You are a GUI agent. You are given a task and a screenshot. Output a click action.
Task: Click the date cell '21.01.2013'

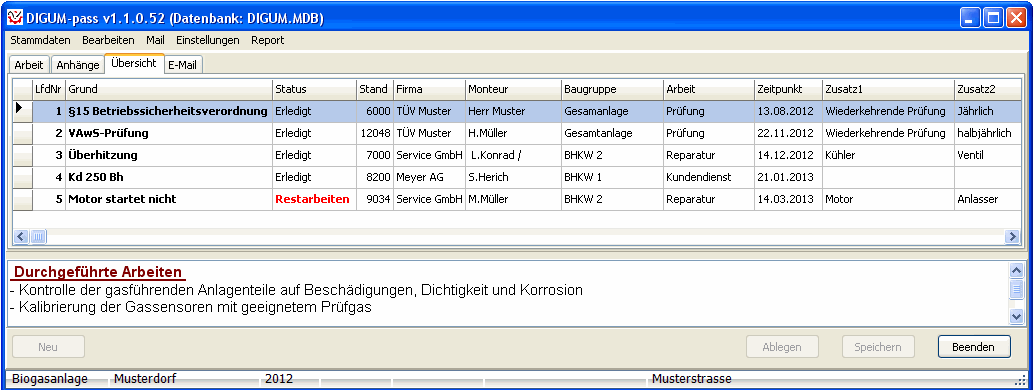pyautogui.click(x=788, y=178)
